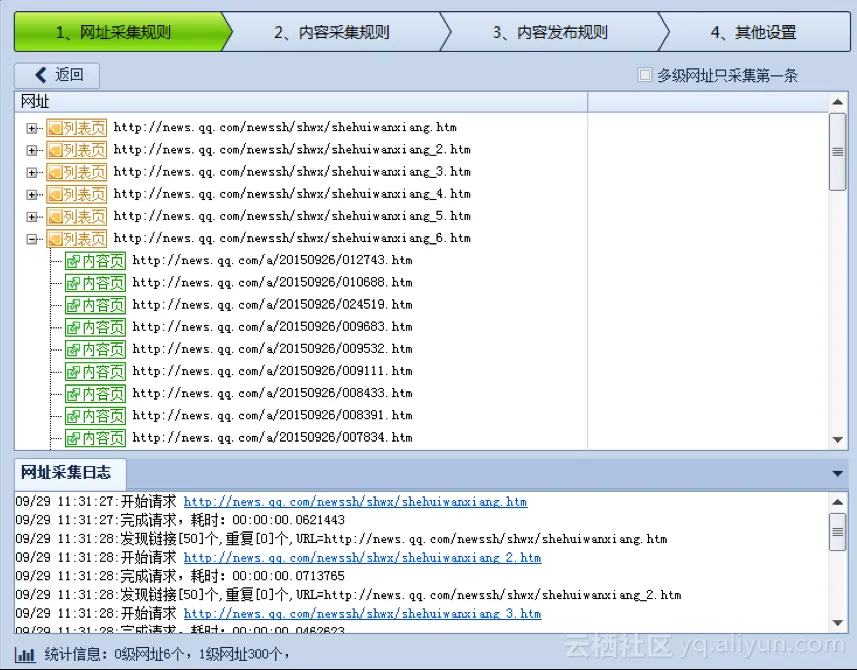Click the log scrollbar thumb
The image size is (857, 670).
(x=837, y=532)
